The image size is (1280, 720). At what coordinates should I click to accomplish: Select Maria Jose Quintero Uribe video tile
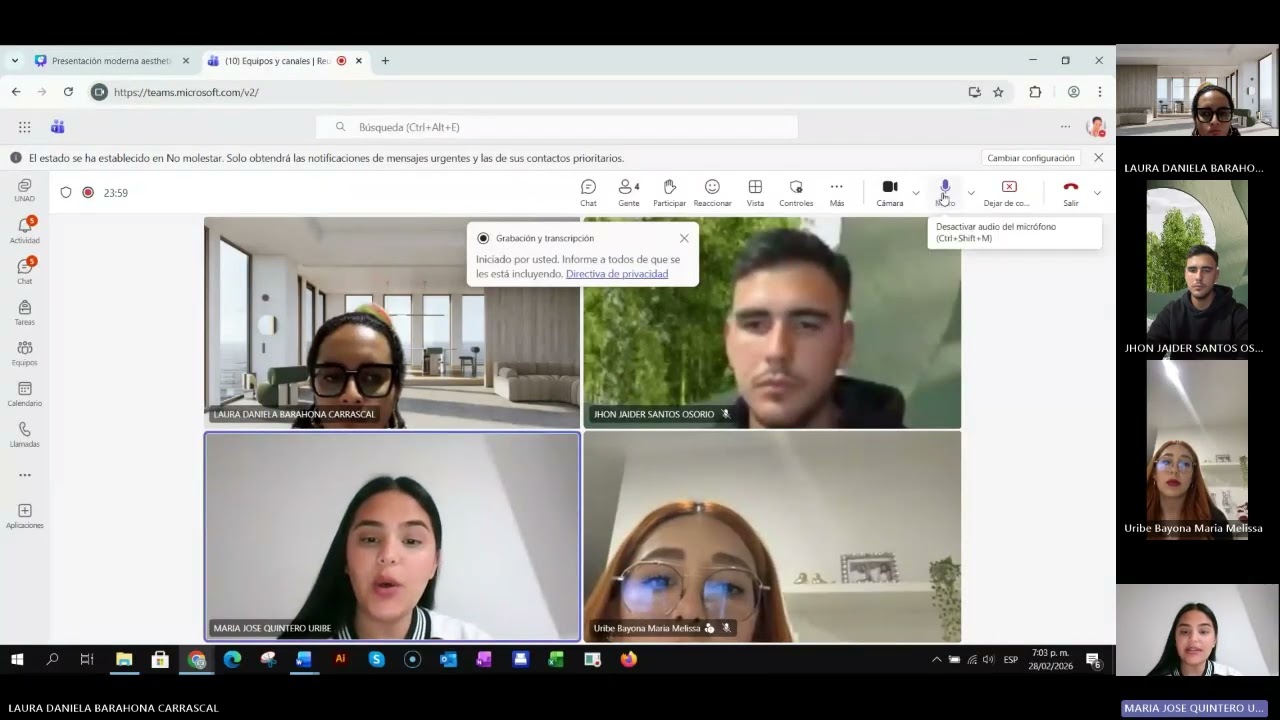(x=392, y=536)
